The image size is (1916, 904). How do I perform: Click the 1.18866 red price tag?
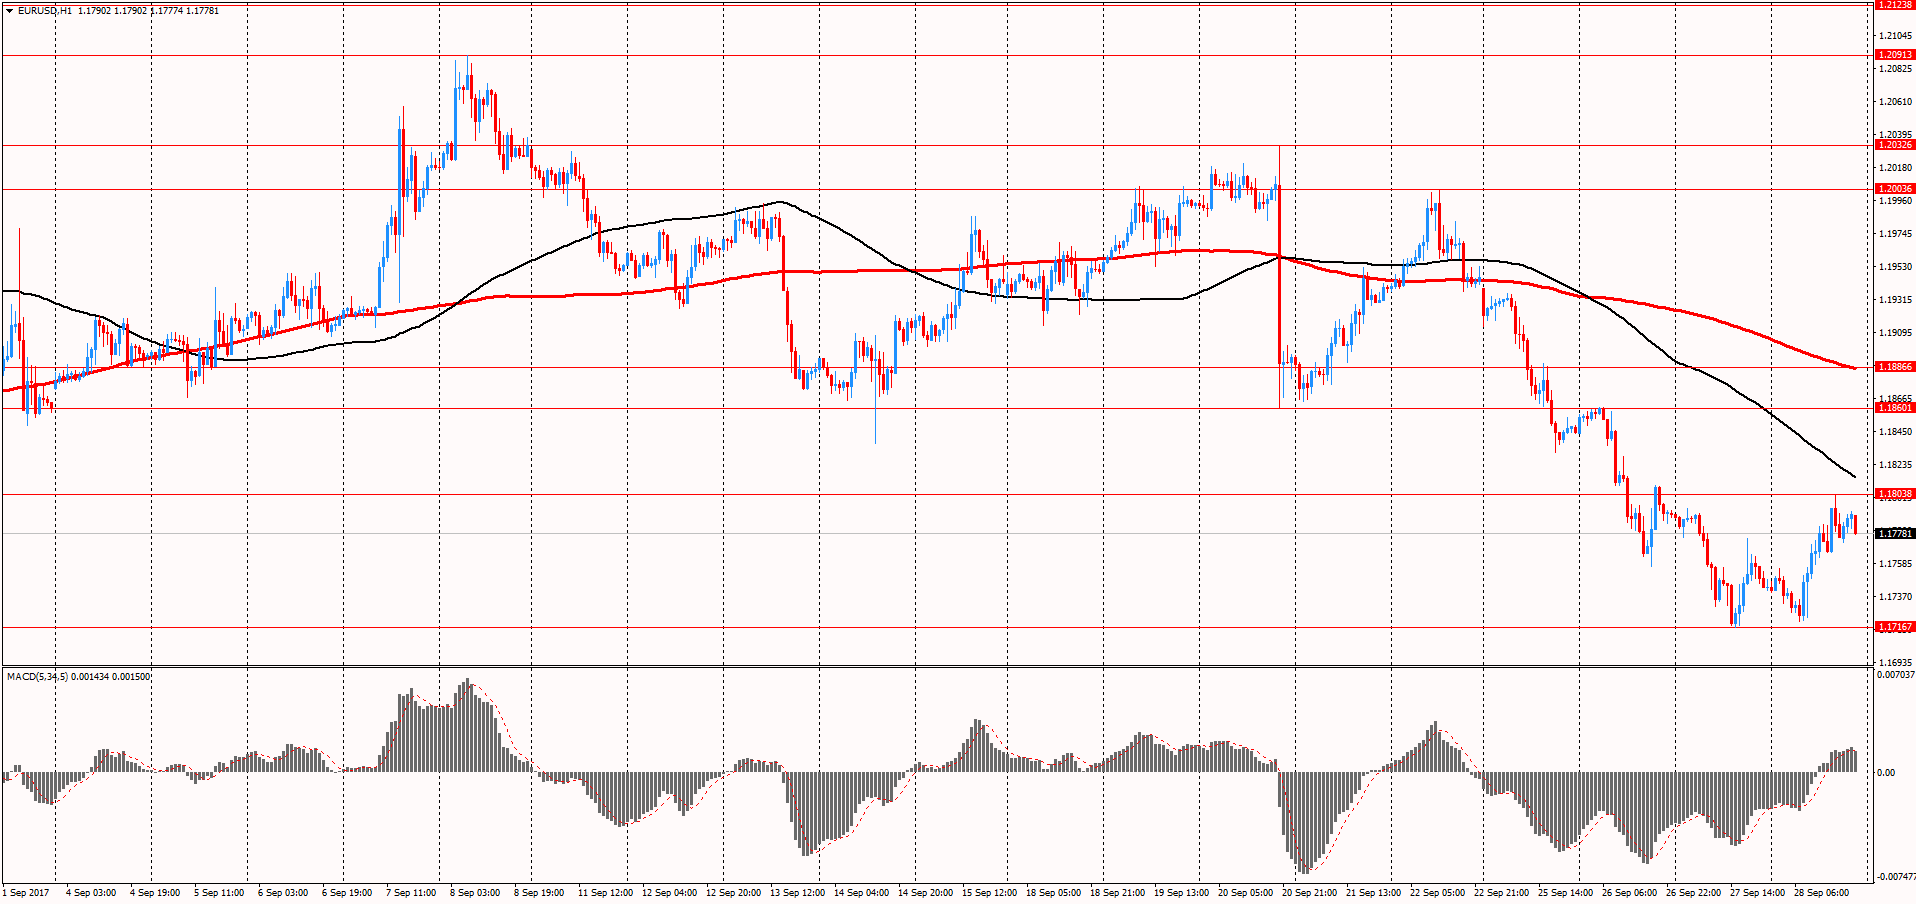tap(1894, 367)
